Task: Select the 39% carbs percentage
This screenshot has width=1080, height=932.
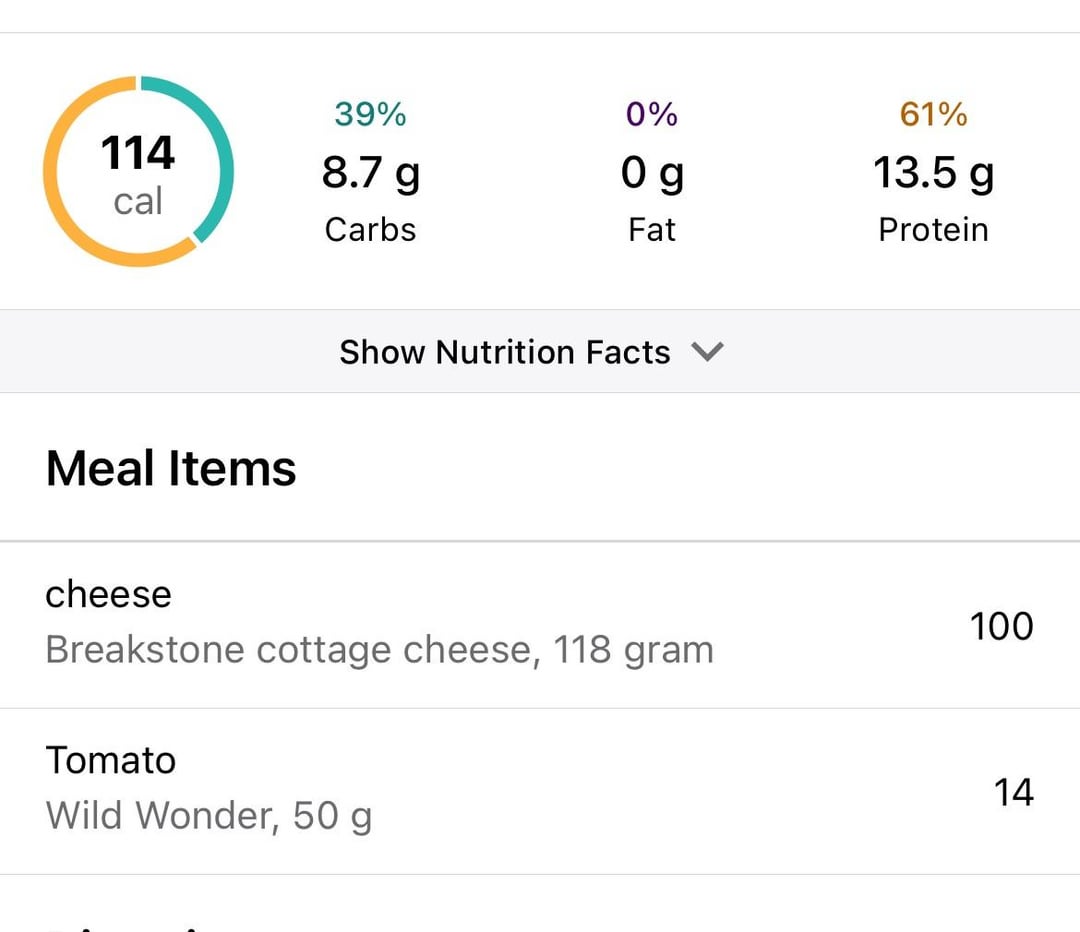Action: point(370,115)
